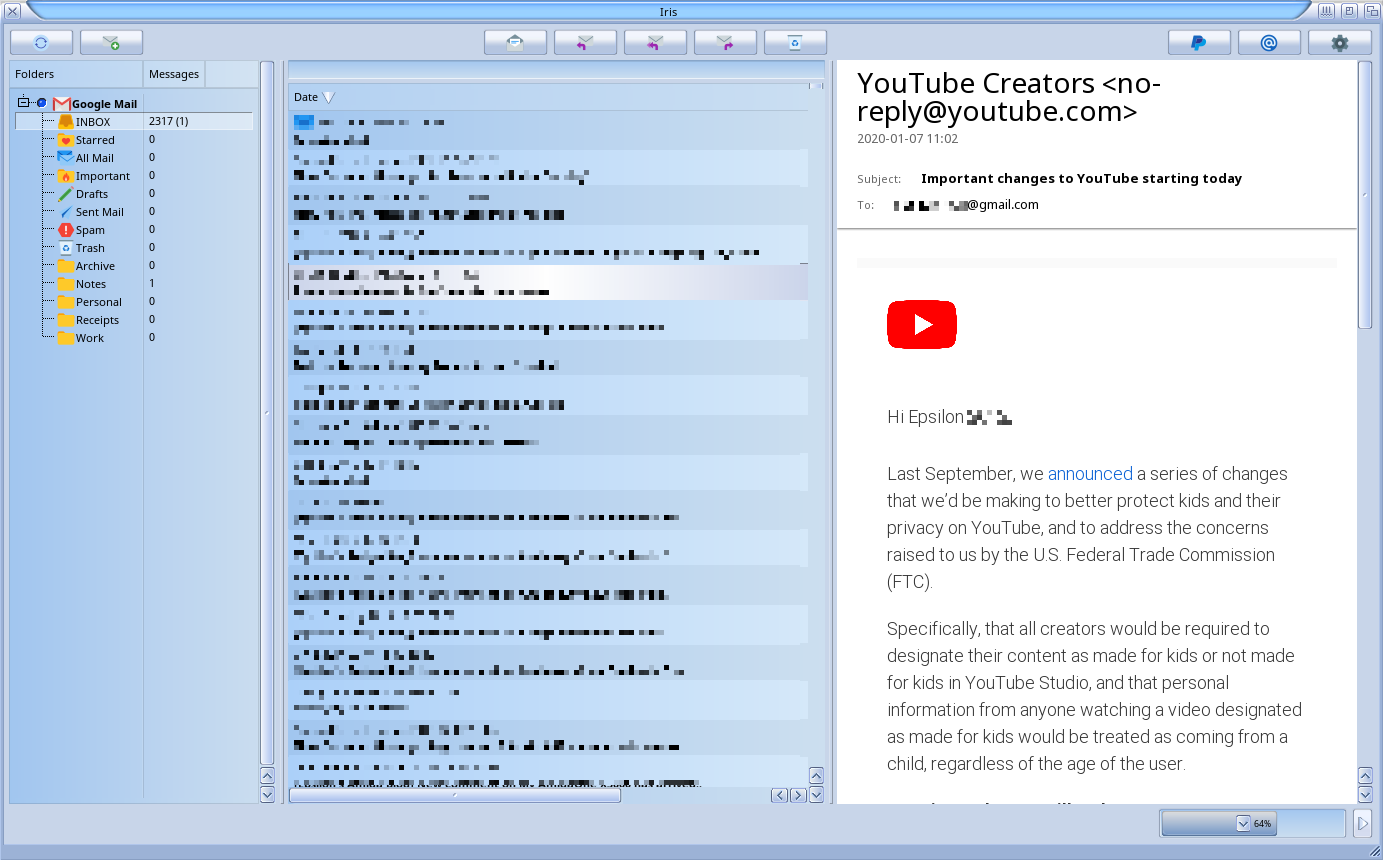1383x860 pixels.
Task: Click the refresh mail toolbar button
Action: pos(41,43)
